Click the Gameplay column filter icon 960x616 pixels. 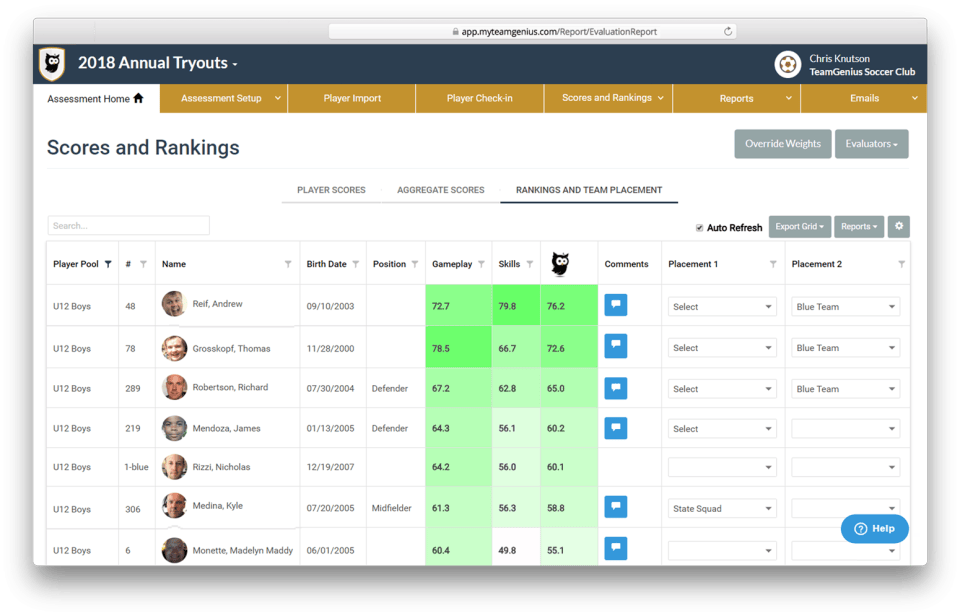pos(480,263)
